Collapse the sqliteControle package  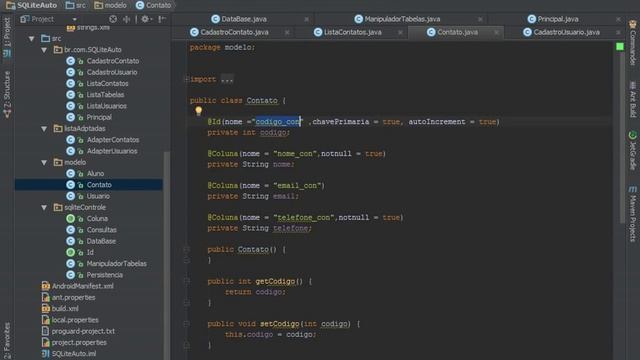tap(44, 207)
